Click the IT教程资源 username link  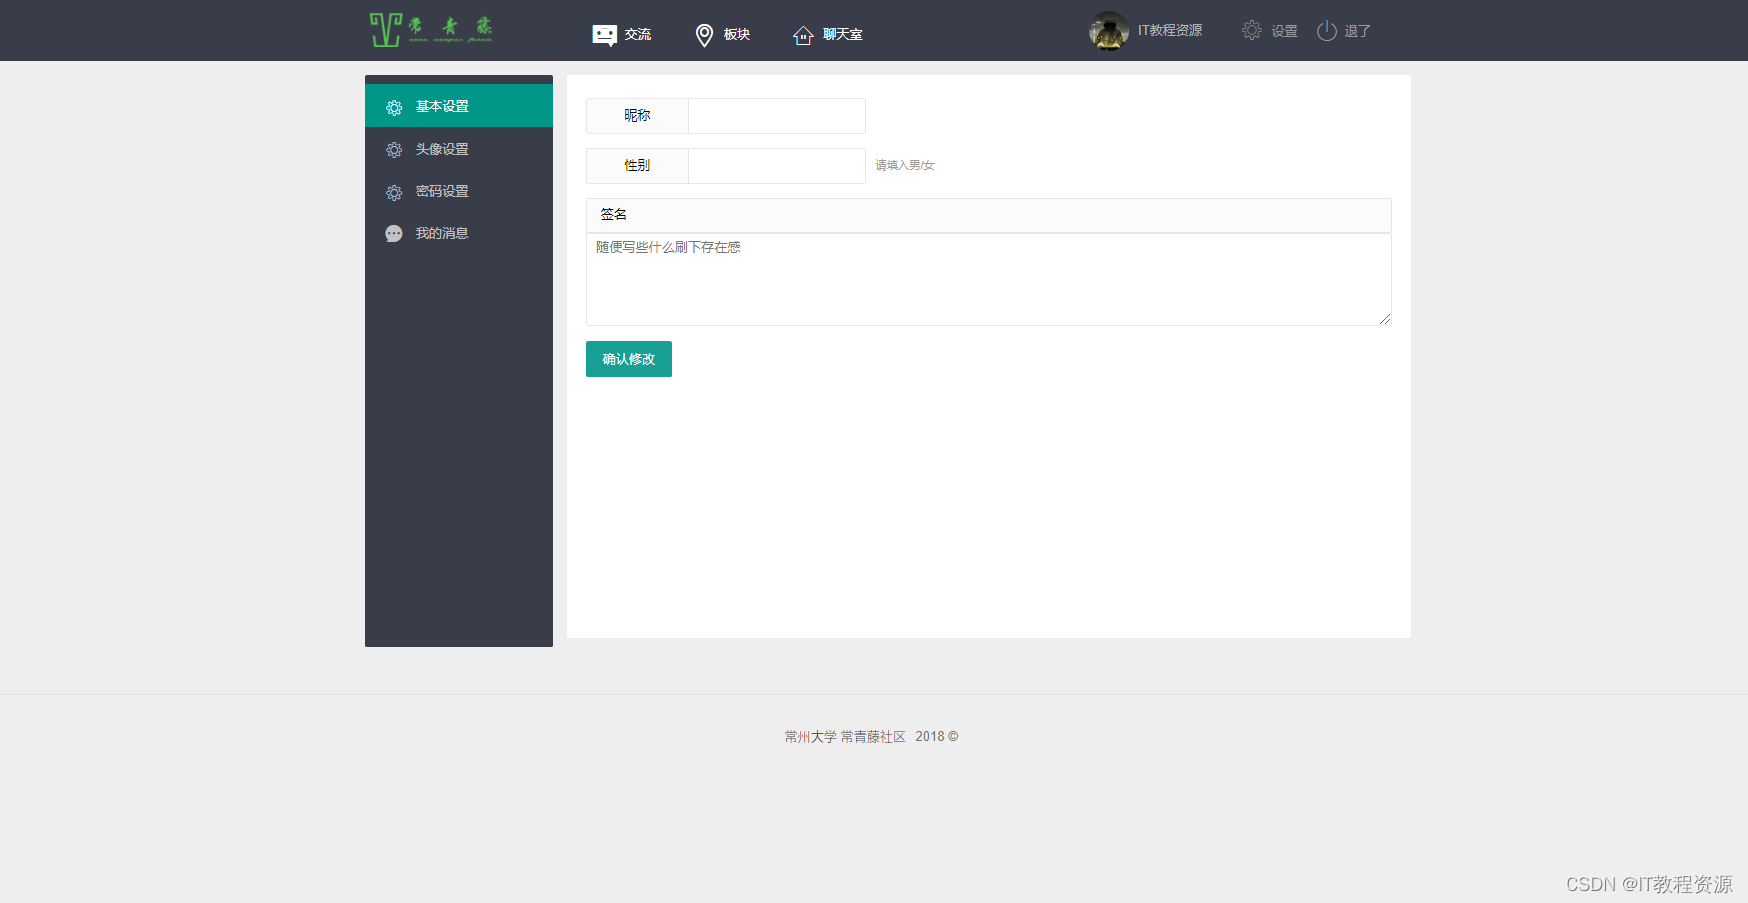tap(1170, 31)
